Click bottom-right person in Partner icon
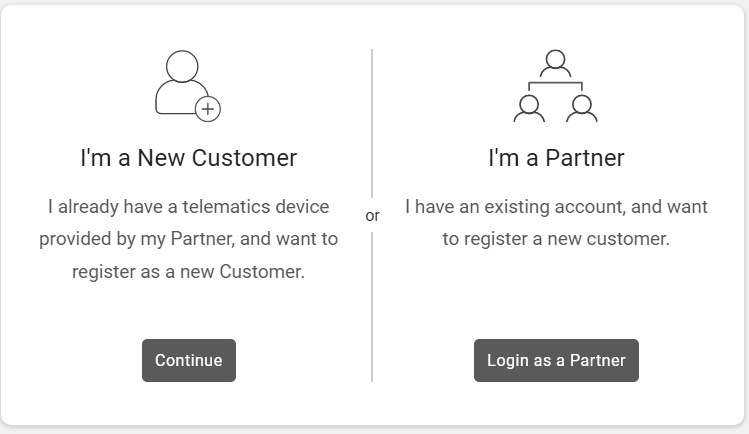749x434 pixels. tap(581, 108)
